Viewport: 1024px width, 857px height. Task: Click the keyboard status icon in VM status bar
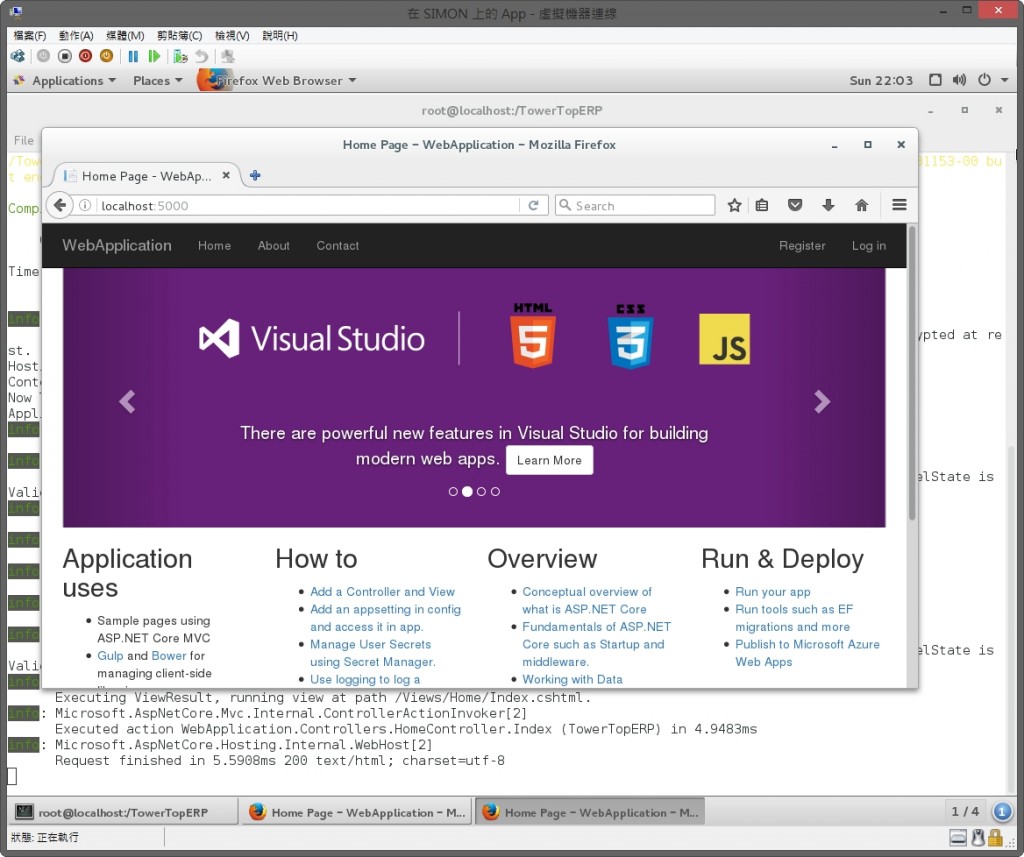(x=958, y=837)
